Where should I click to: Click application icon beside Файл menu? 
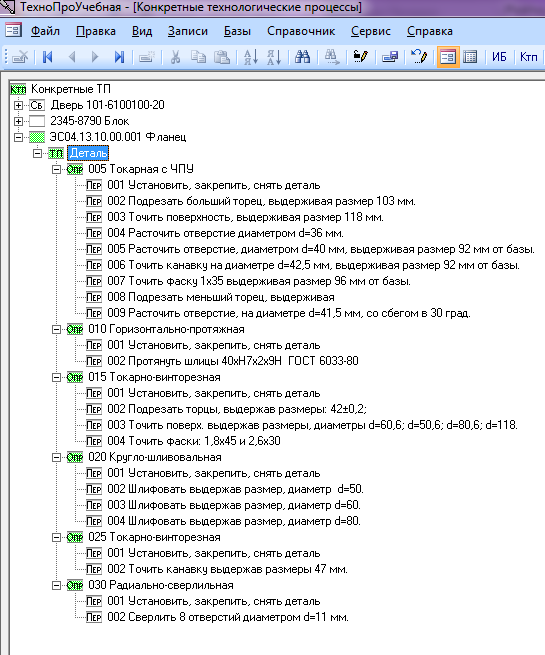[13, 30]
